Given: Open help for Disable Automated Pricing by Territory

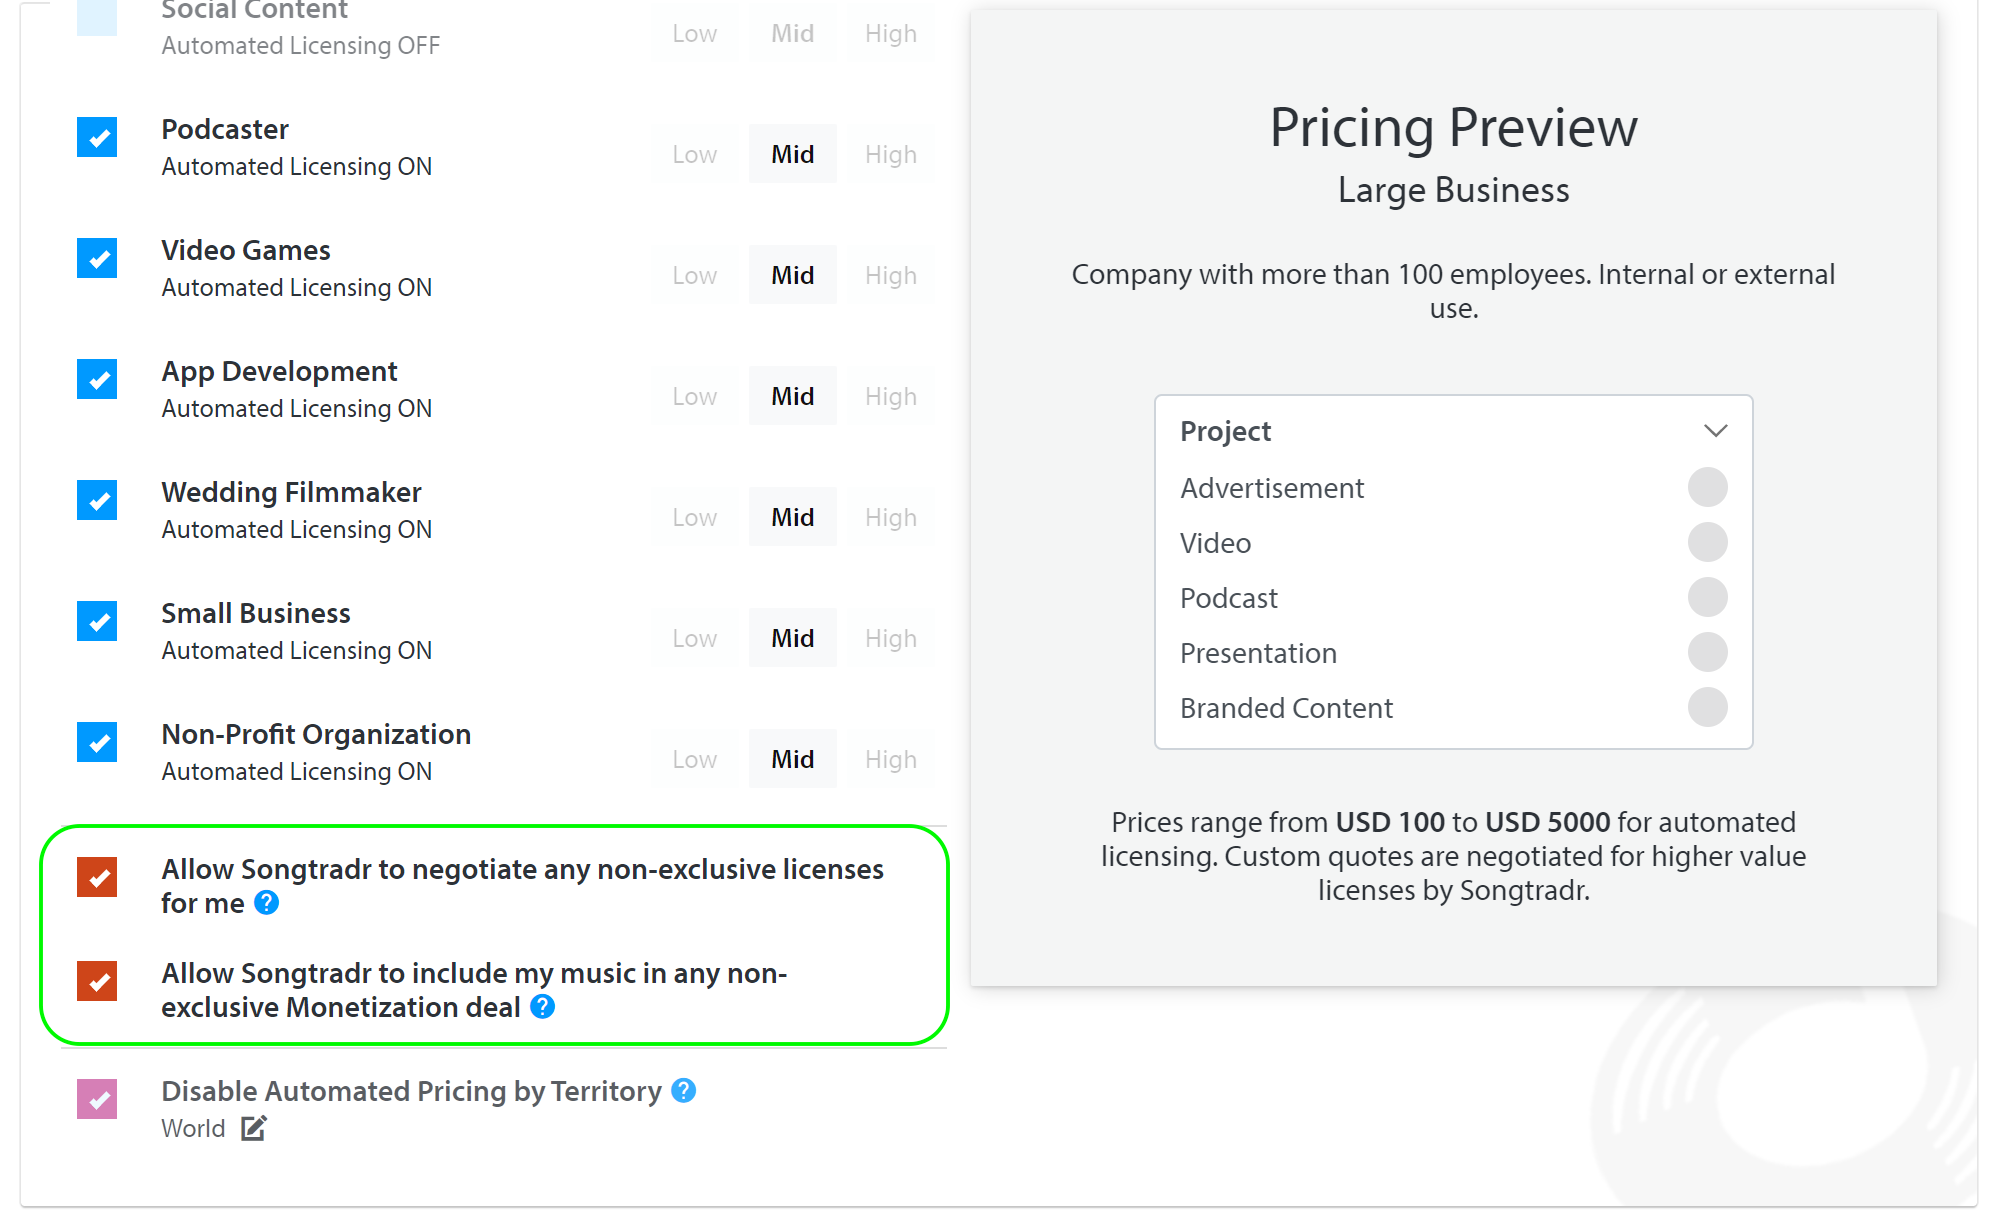Looking at the screenshot, I should pos(683,1091).
